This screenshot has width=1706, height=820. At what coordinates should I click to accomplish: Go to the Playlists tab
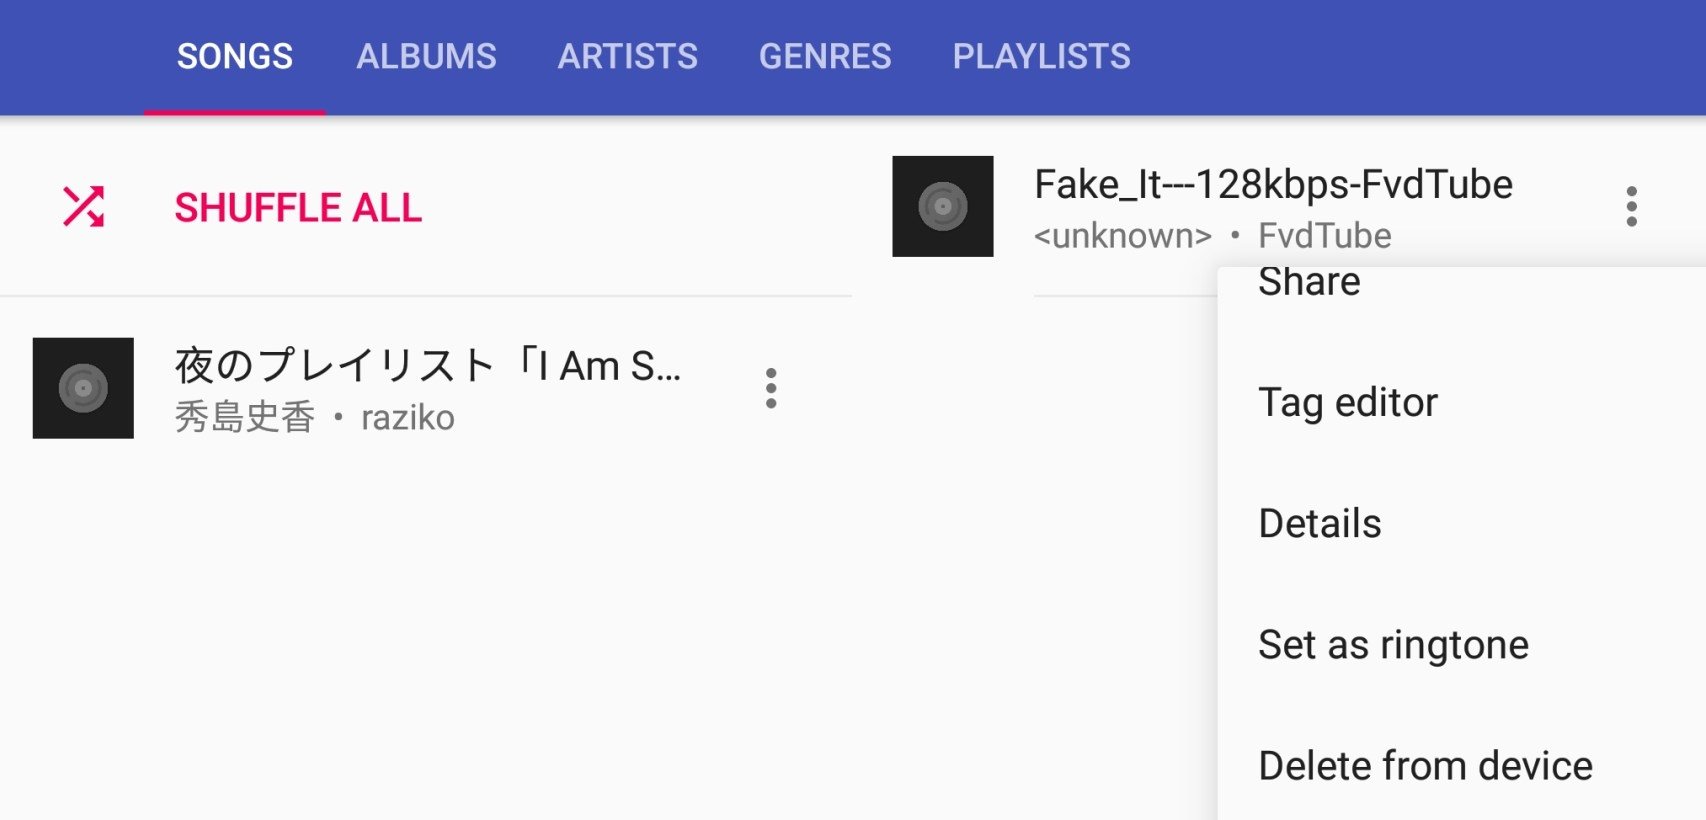[x=1041, y=56]
